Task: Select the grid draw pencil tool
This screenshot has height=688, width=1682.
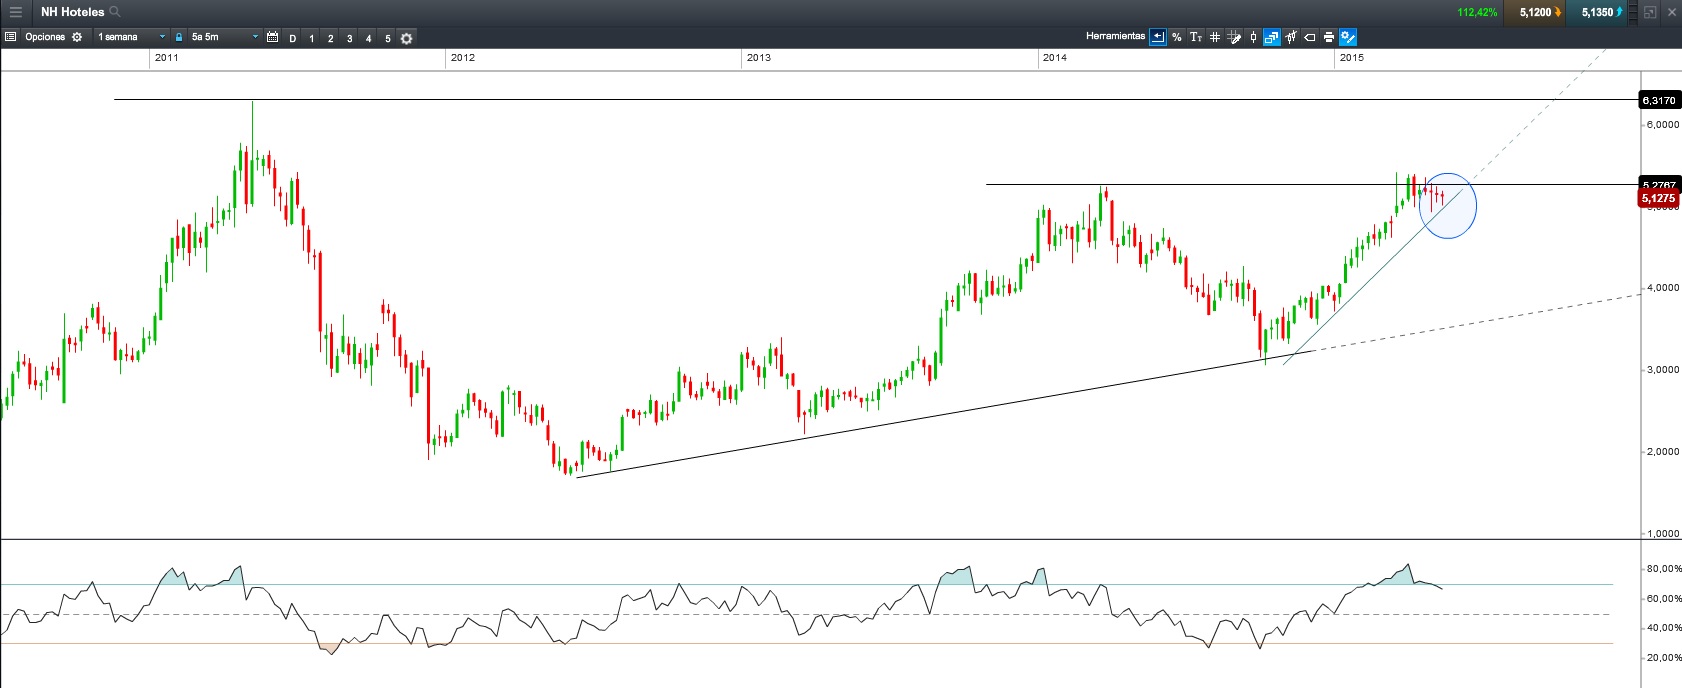Action: pos(1234,37)
